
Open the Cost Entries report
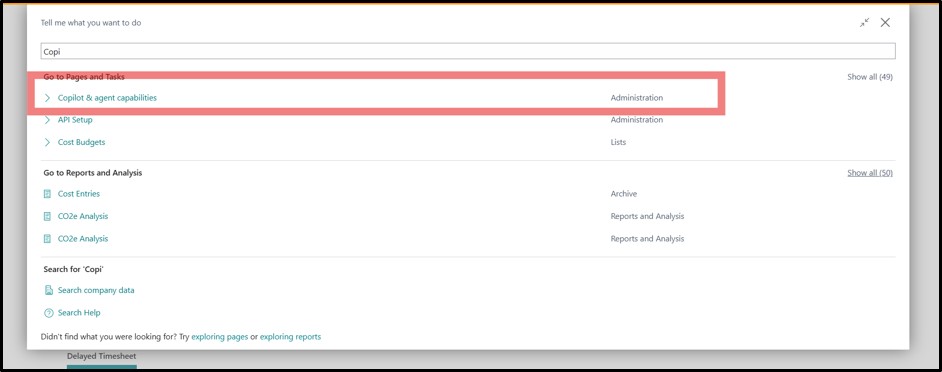tap(79, 194)
